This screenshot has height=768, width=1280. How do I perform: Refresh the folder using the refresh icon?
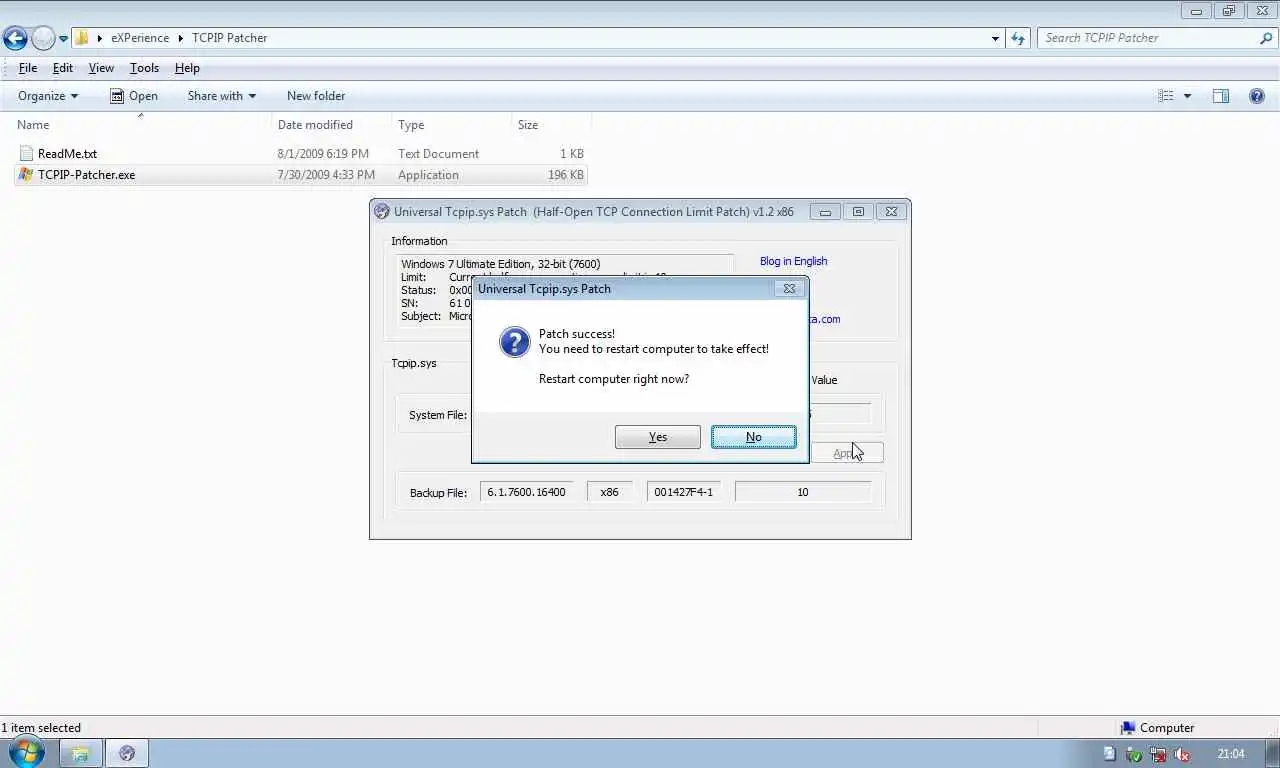1018,38
